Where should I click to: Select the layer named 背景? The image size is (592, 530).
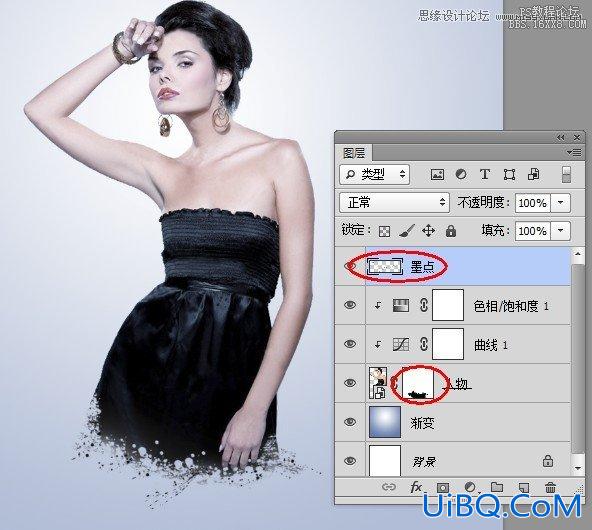pyautogui.click(x=423, y=461)
